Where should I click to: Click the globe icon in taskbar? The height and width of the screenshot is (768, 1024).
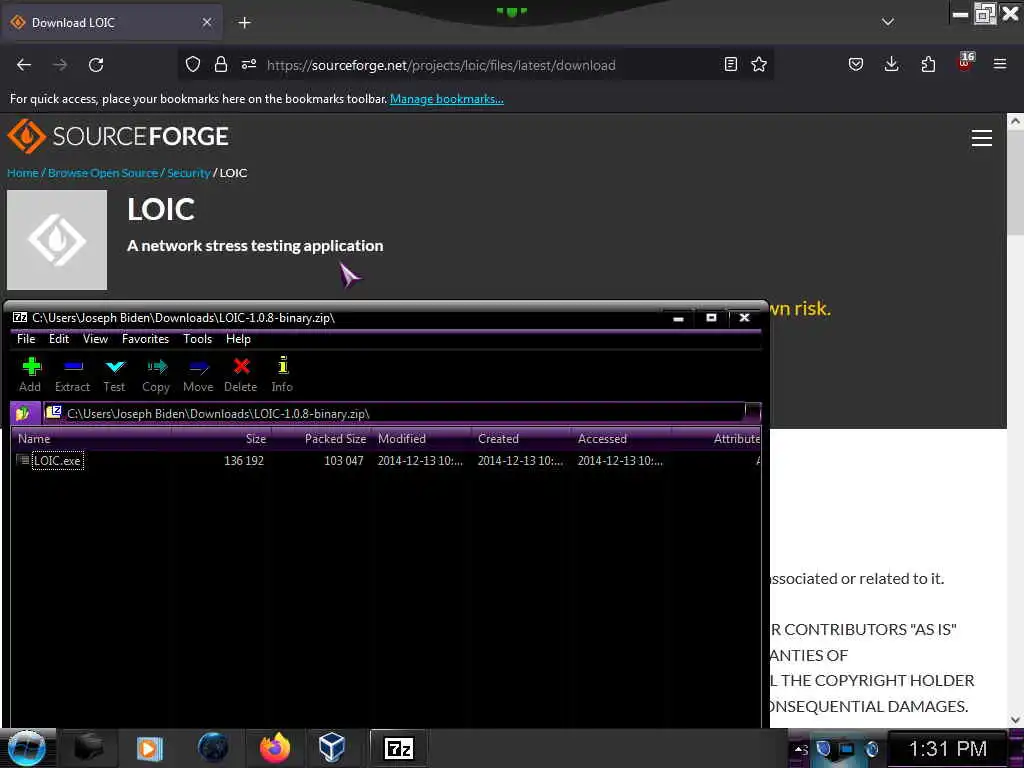click(x=213, y=748)
